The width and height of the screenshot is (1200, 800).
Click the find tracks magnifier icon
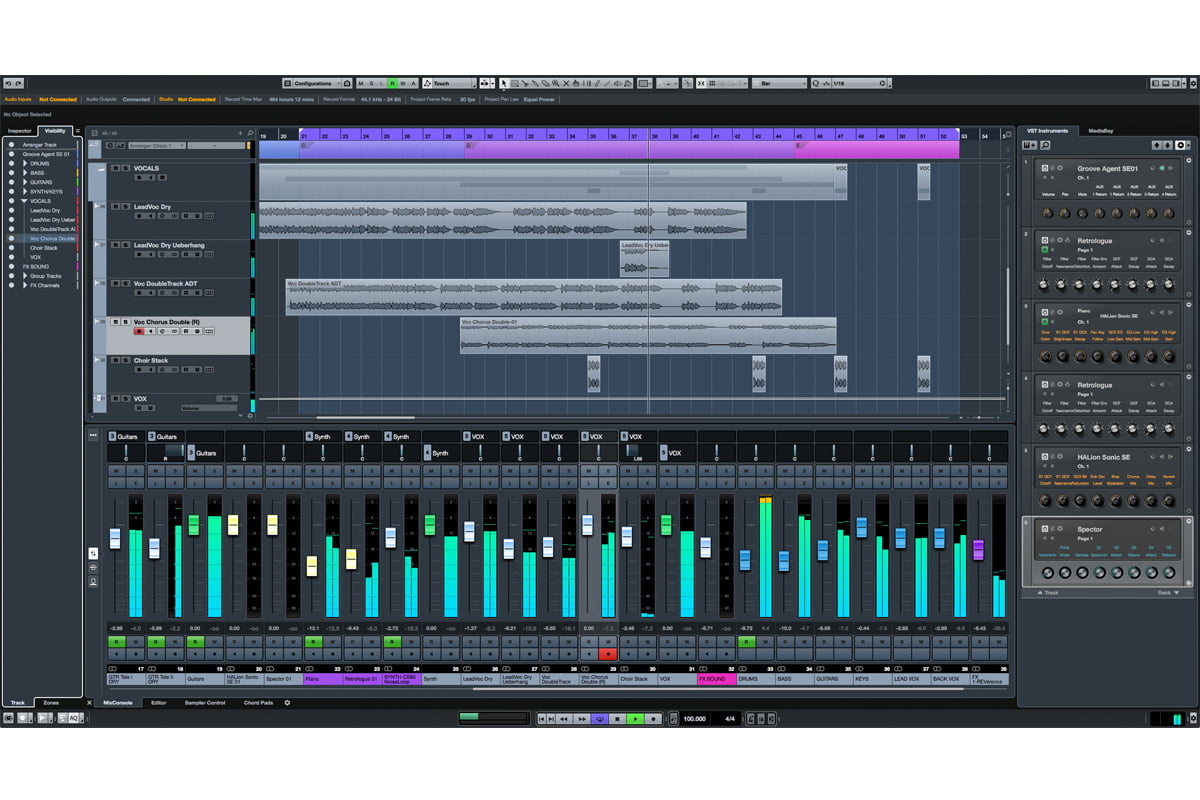250,133
